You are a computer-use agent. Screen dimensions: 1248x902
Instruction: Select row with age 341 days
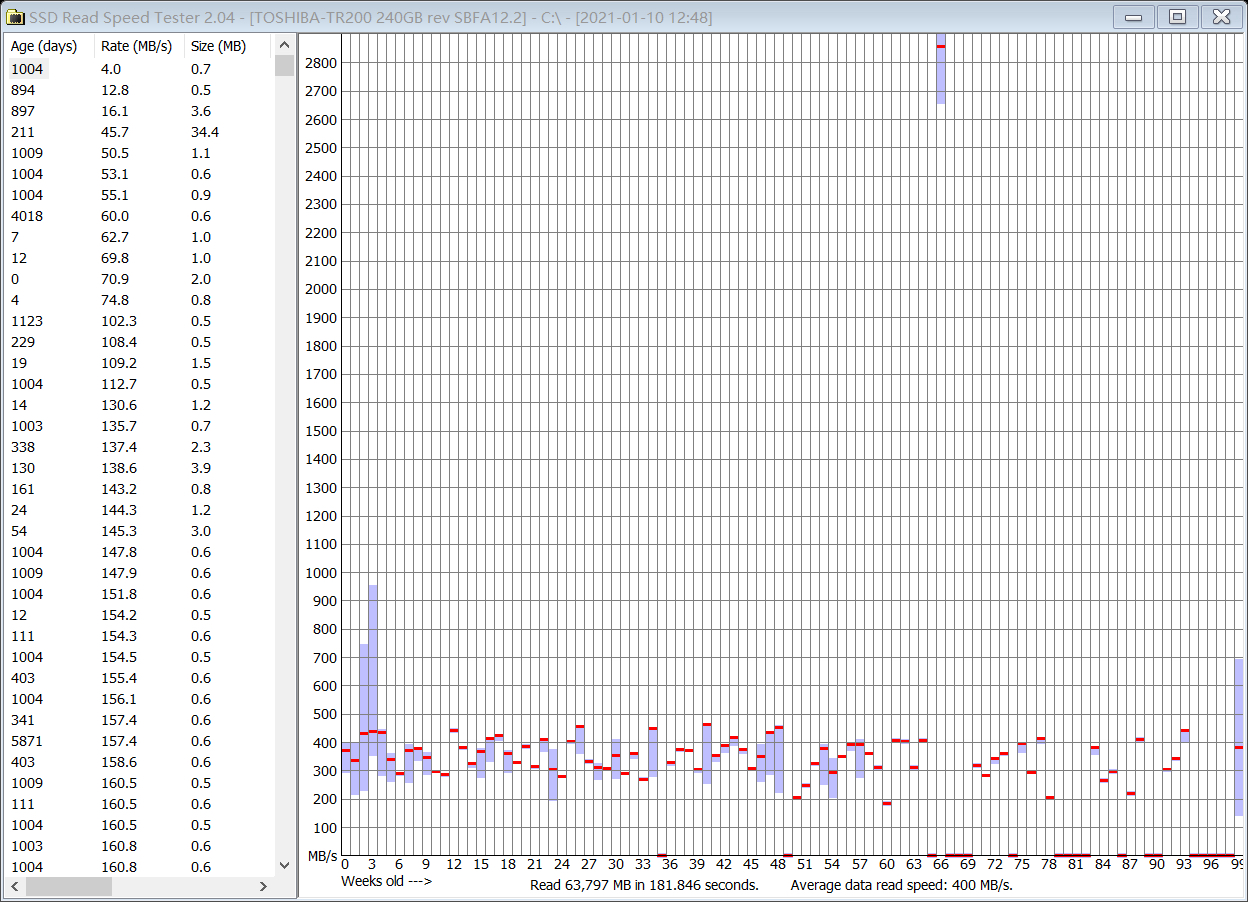click(x=140, y=720)
